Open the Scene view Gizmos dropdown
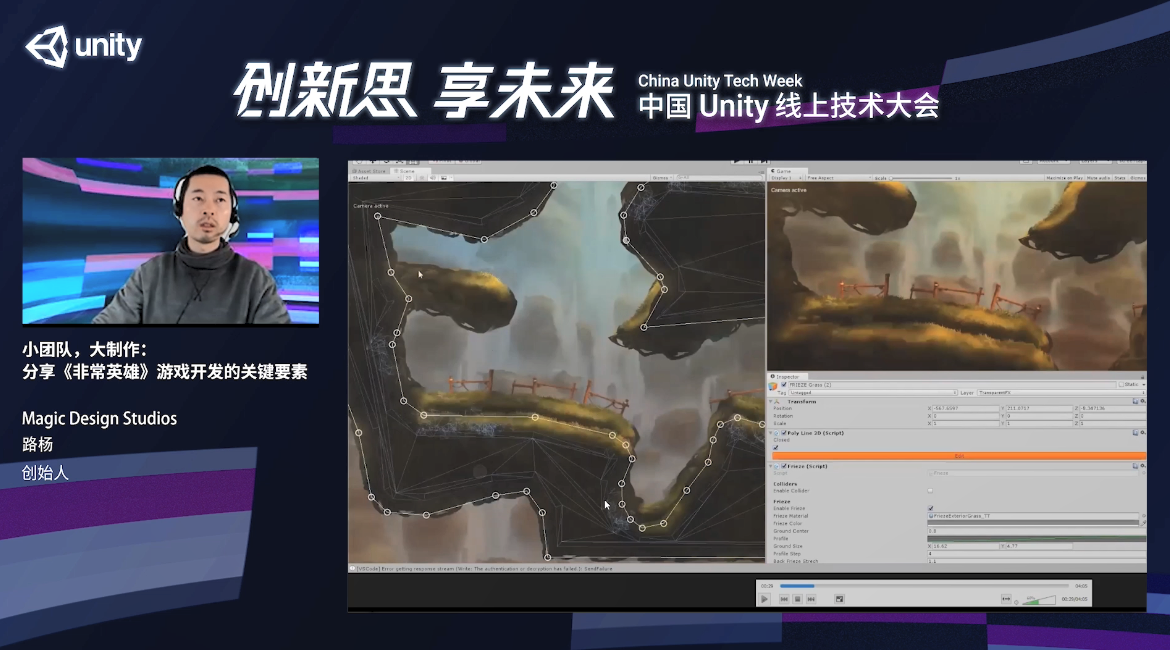 [663, 178]
